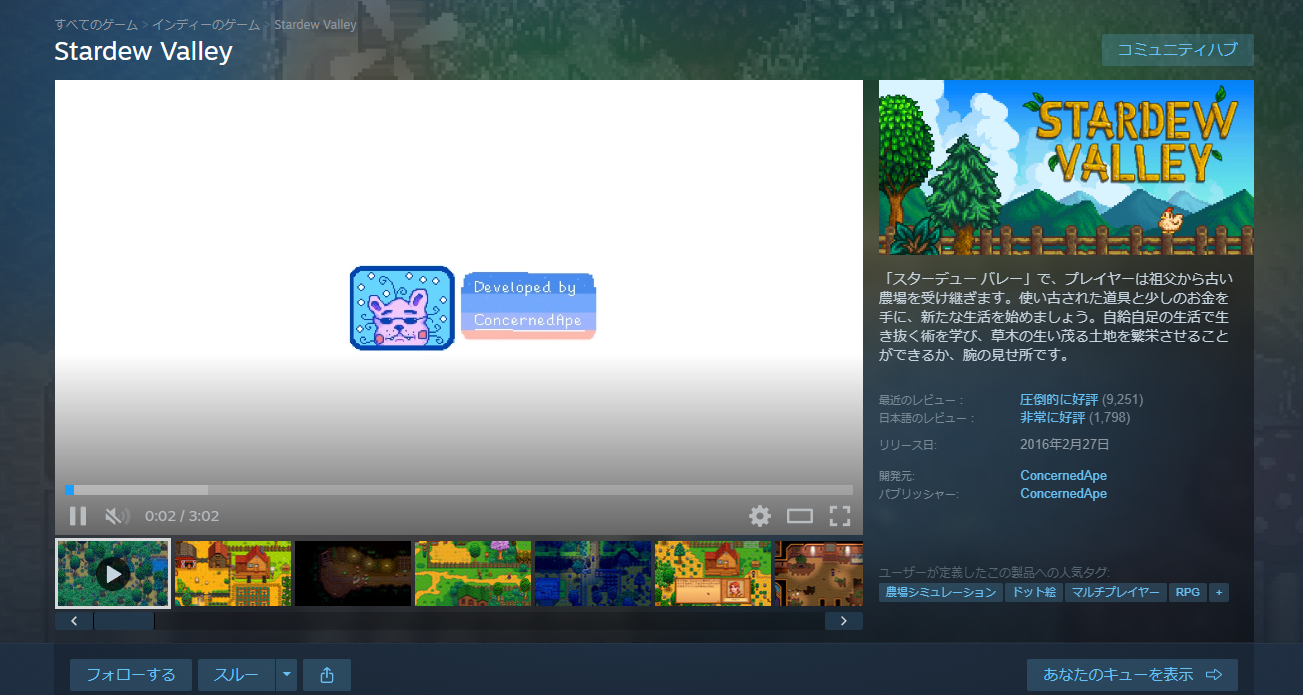Open video settings gear
Image resolution: width=1303 pixels, height=695 pixels.
coord(760,516)
